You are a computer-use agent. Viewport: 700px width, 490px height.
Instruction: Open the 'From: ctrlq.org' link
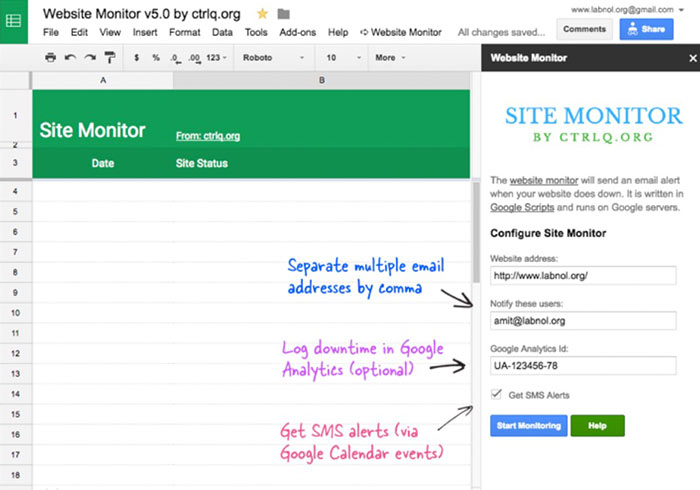click(208, 136)
